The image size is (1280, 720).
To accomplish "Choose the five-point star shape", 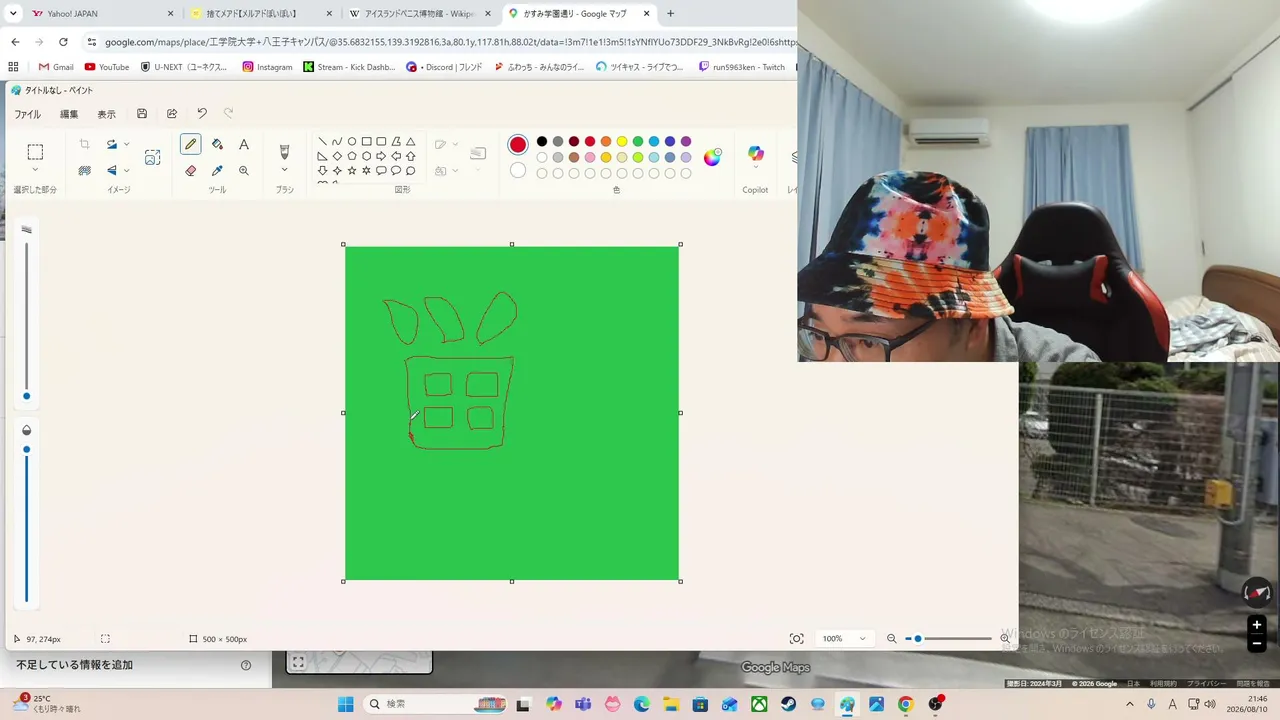I will (352, 171).
